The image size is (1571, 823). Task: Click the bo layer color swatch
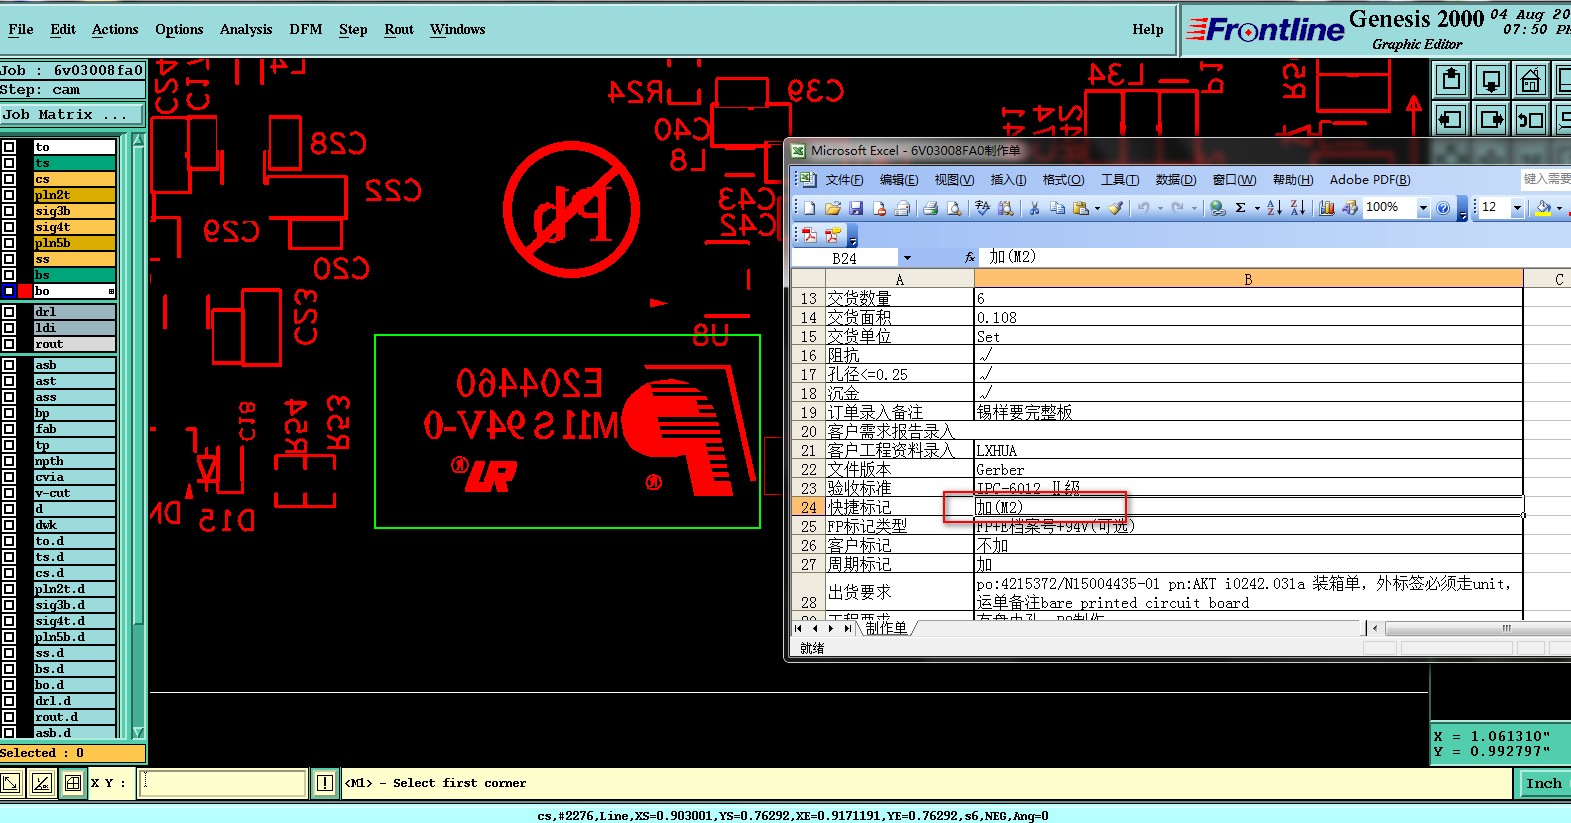pos(25,291)
